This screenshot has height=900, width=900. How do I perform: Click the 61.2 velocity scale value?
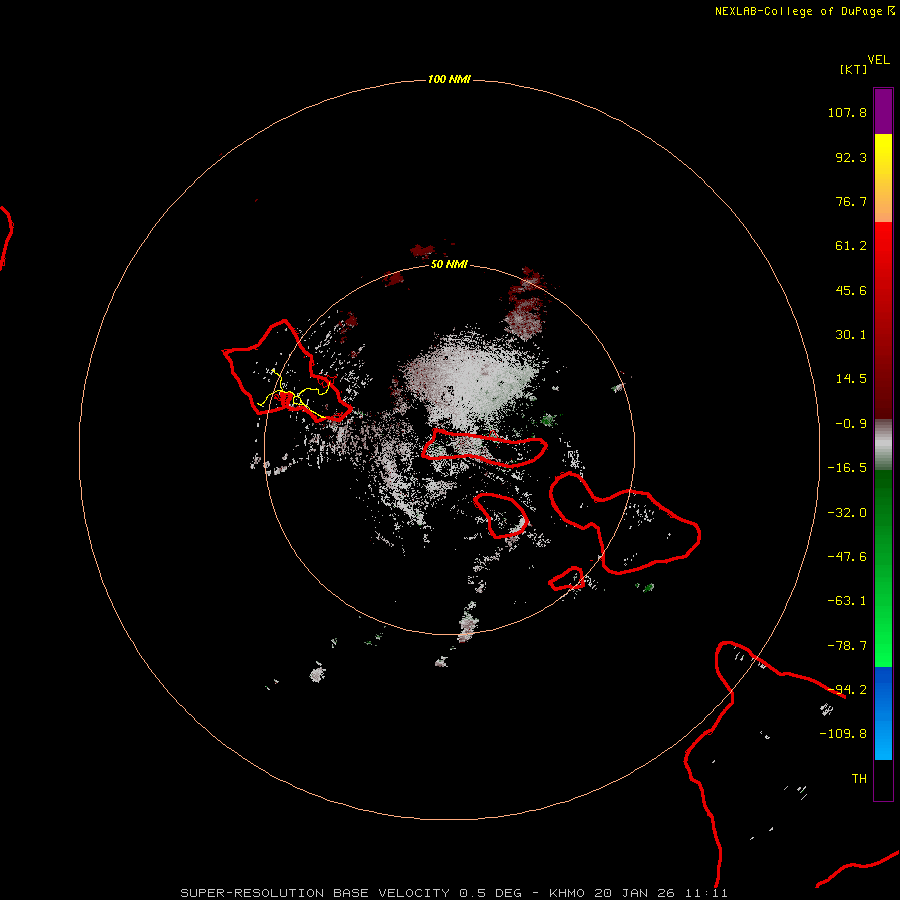(851, 246)
